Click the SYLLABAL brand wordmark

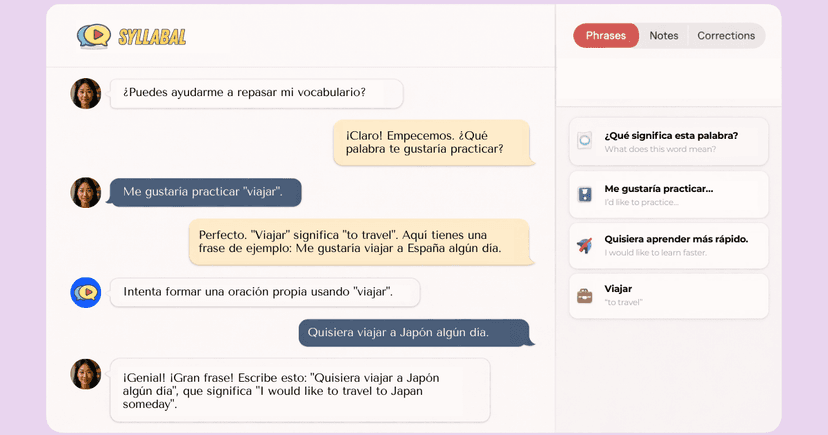tap(152, 36)
